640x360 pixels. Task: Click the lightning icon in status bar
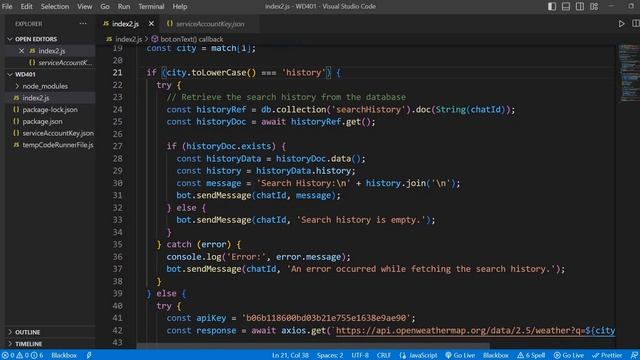tap(89, 356)
